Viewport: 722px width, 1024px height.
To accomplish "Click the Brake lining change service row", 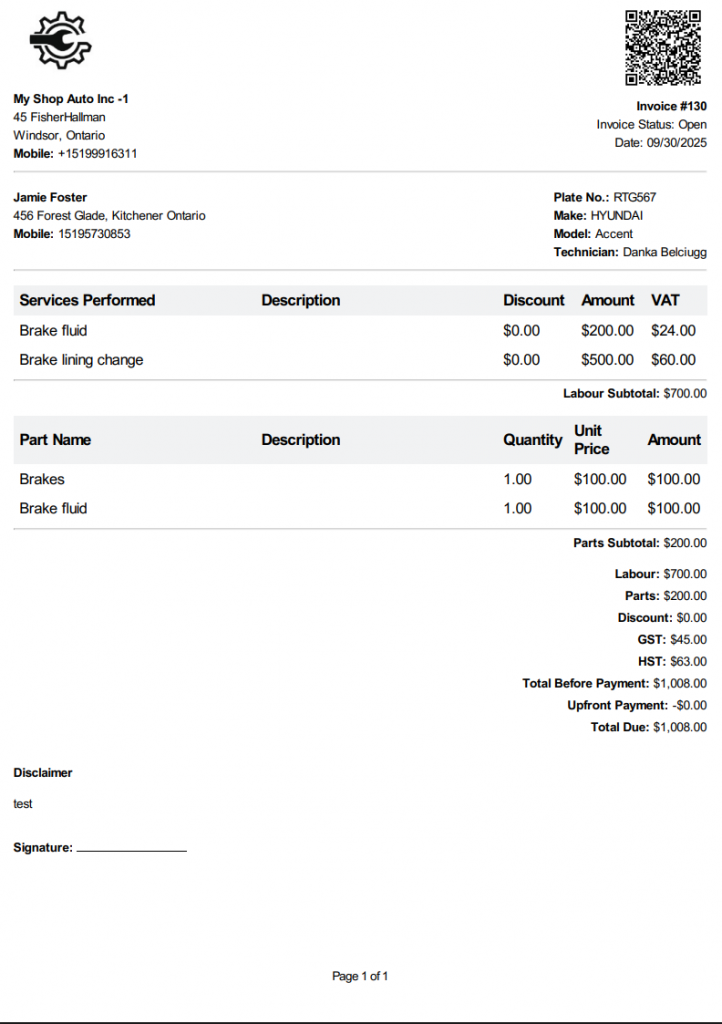I will point(81,360).
